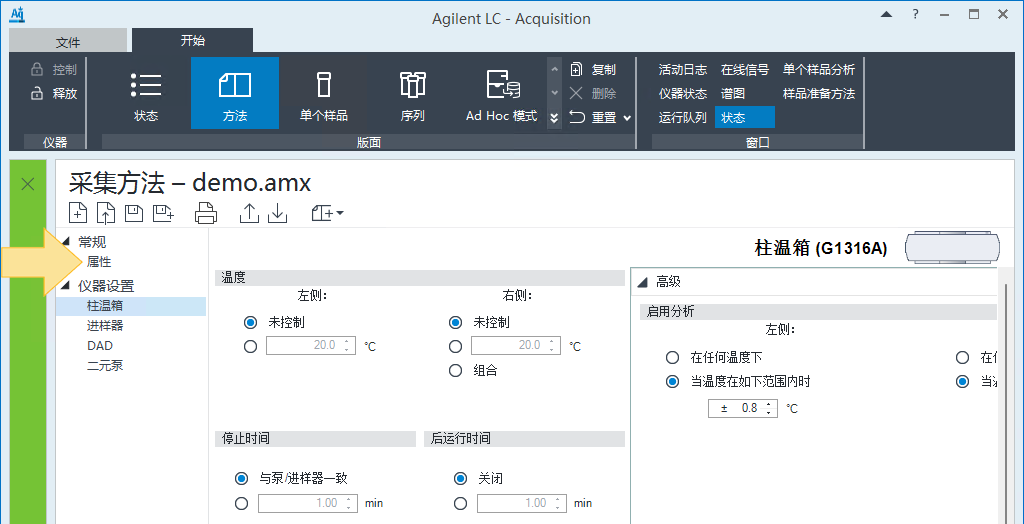Image resolution: width=1024 pixels, height=524 pixels.
Task: Click the 重置 layout button
Action: point(592,118)
